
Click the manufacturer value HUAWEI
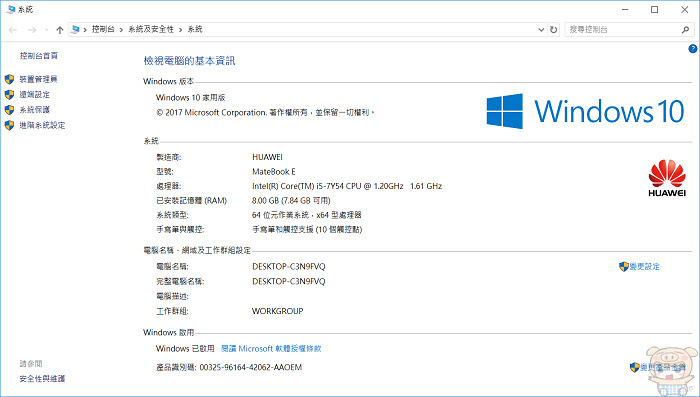pyautogui.click(x=267, y=157)
